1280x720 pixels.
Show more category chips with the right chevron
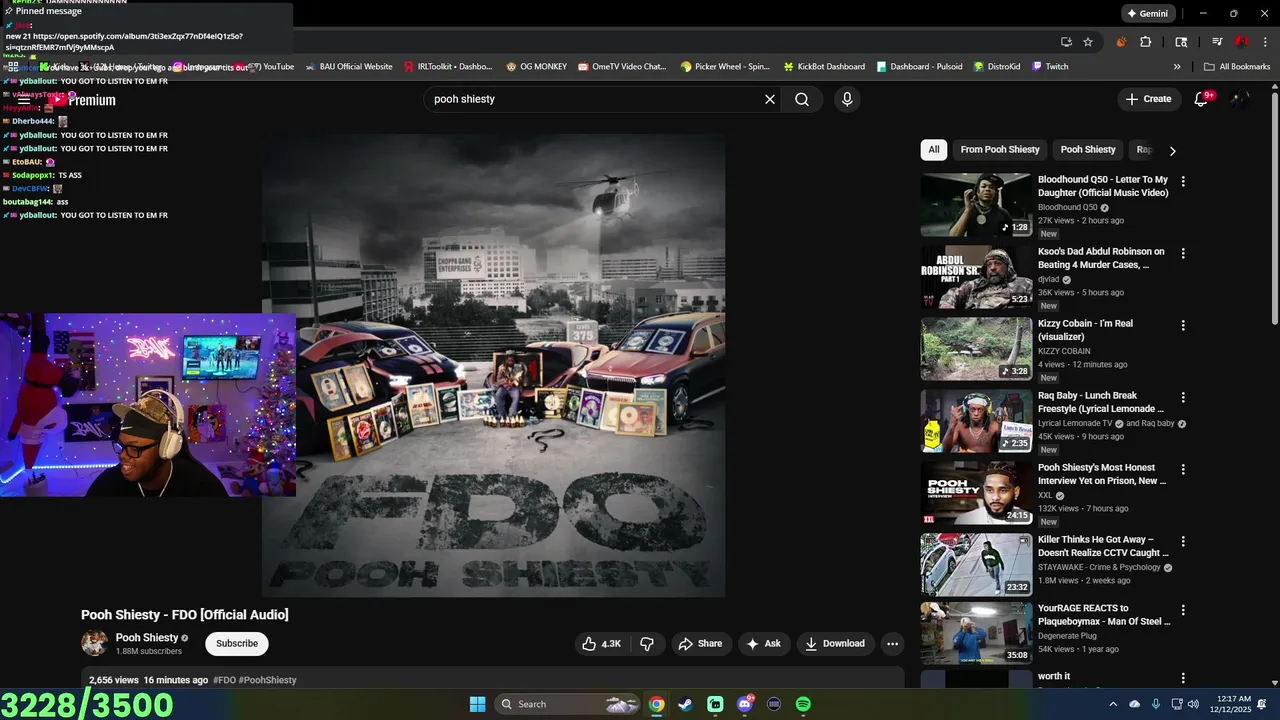point(1172,150)
